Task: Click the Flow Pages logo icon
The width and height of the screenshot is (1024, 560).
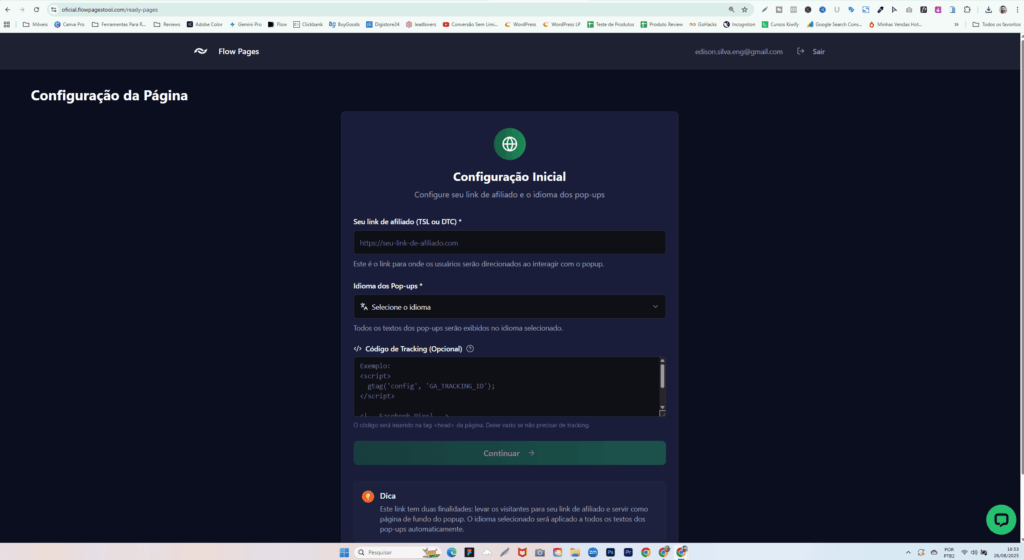Action: coord(200,52)
